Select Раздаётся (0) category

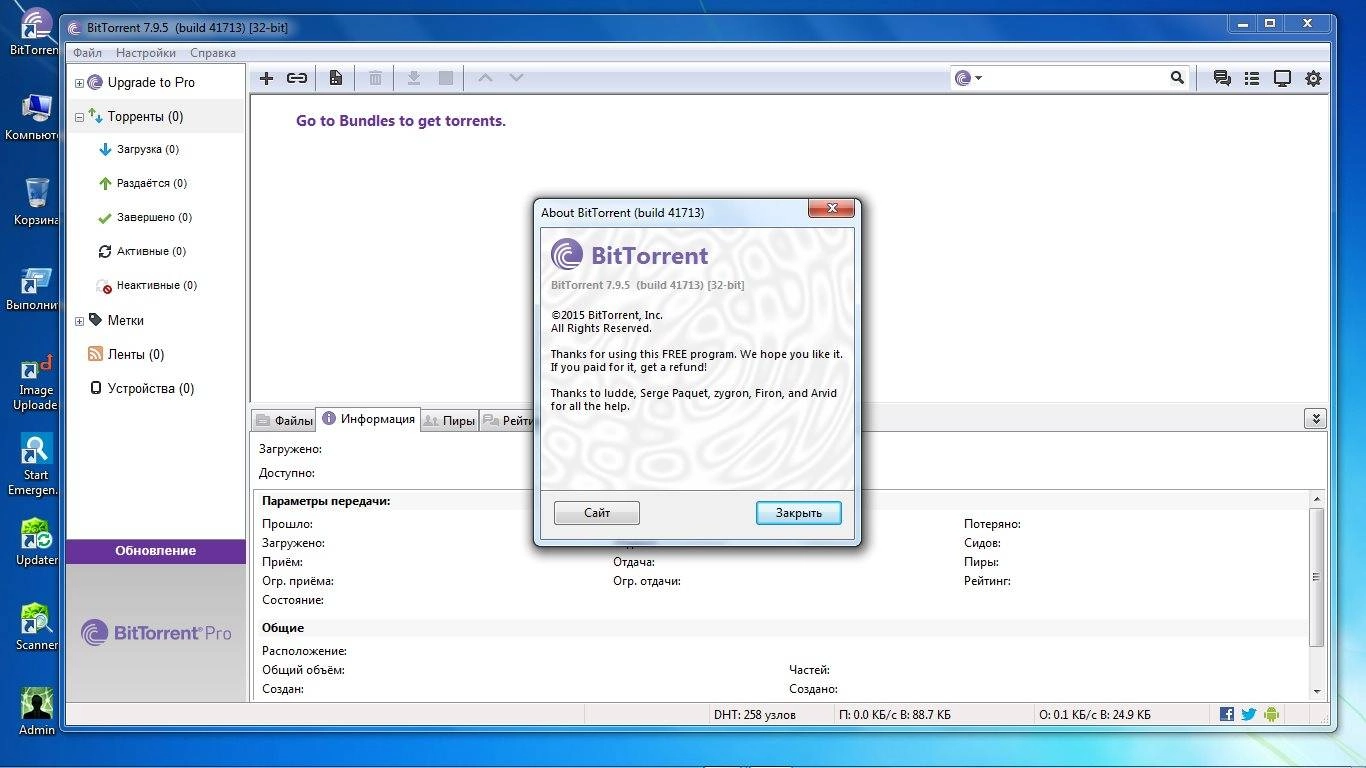151,184
